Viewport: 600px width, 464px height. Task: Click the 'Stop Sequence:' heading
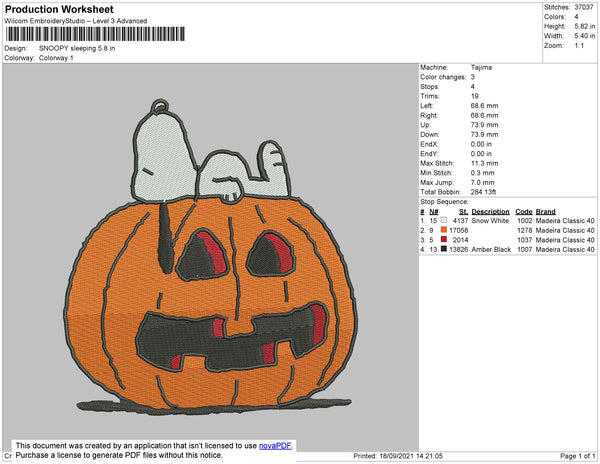pyautogui.click(x=444, y=202)
